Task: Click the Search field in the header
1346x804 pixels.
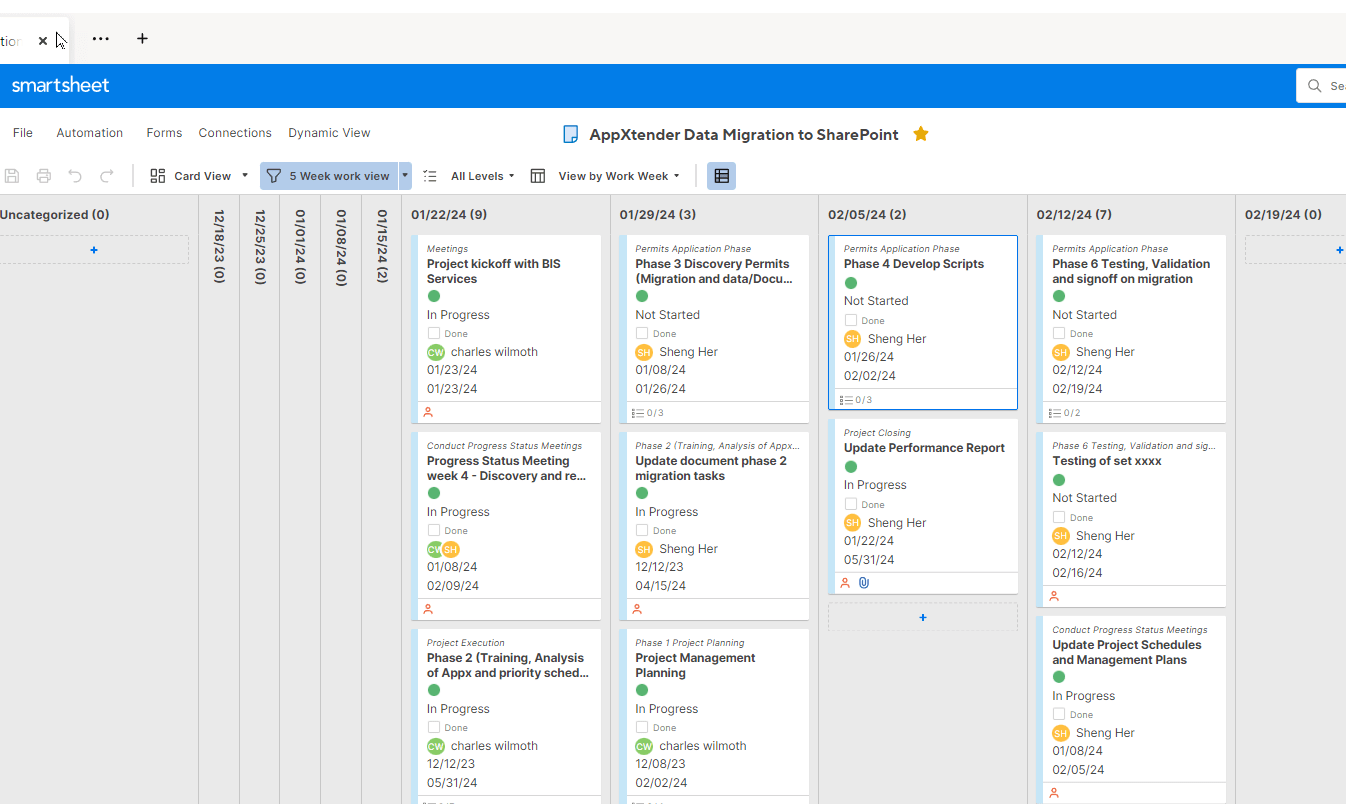Action: 1322,86
